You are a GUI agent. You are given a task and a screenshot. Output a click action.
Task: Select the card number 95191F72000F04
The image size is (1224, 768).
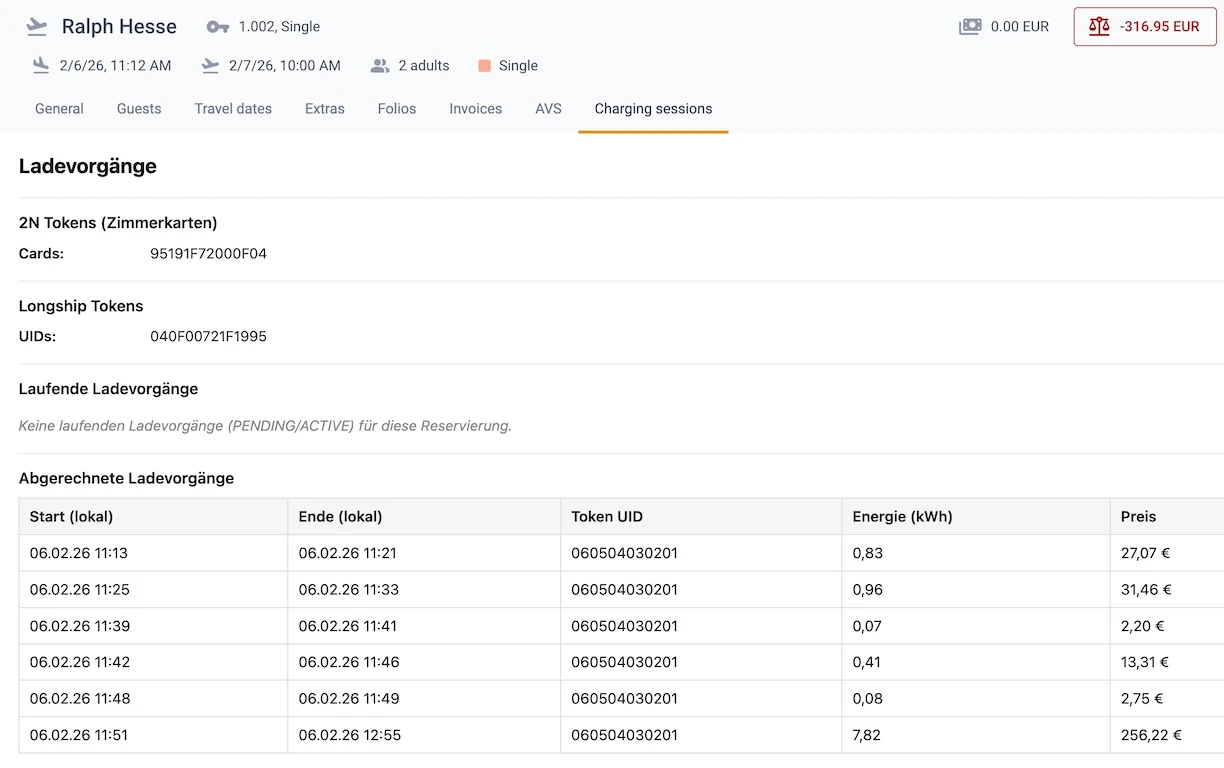pyautogui.click(x=208, y=254)
